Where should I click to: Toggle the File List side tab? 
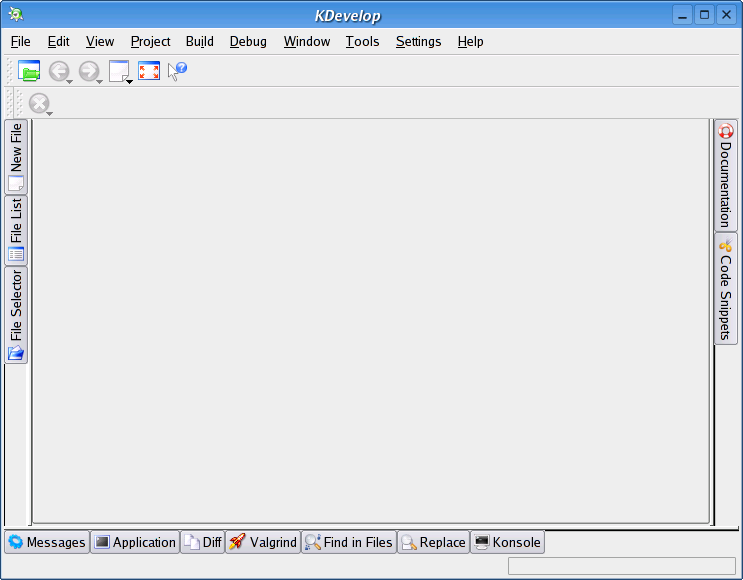(16, 230)
